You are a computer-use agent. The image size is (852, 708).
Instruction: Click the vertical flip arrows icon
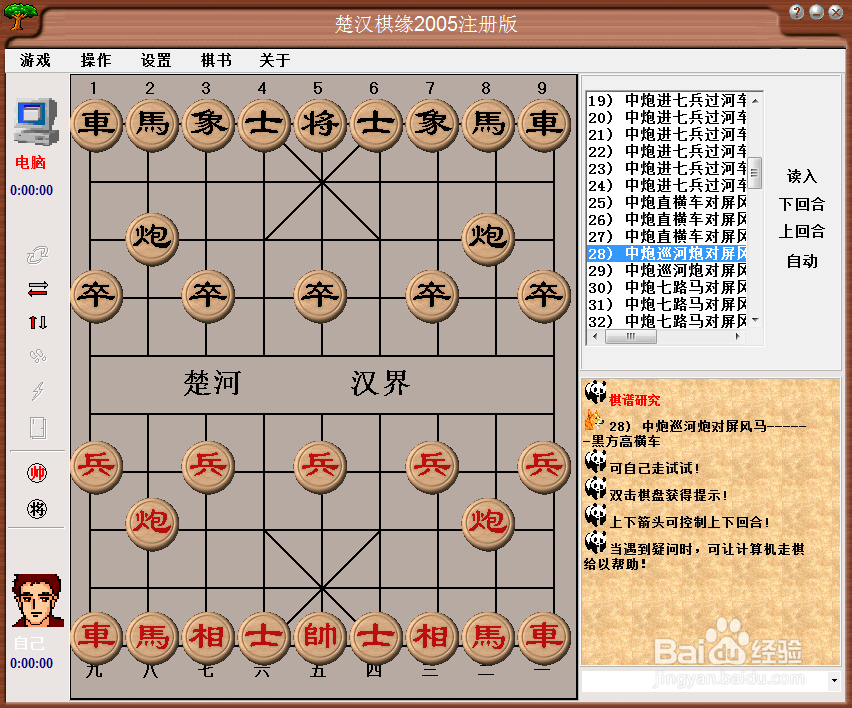(x=37, y=322)
